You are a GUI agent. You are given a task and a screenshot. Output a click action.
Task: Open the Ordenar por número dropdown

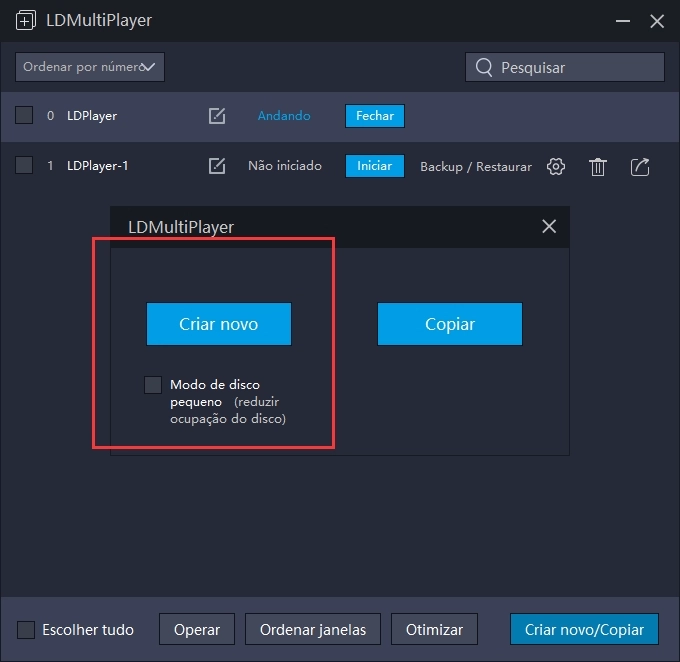[x=90, y=67]
